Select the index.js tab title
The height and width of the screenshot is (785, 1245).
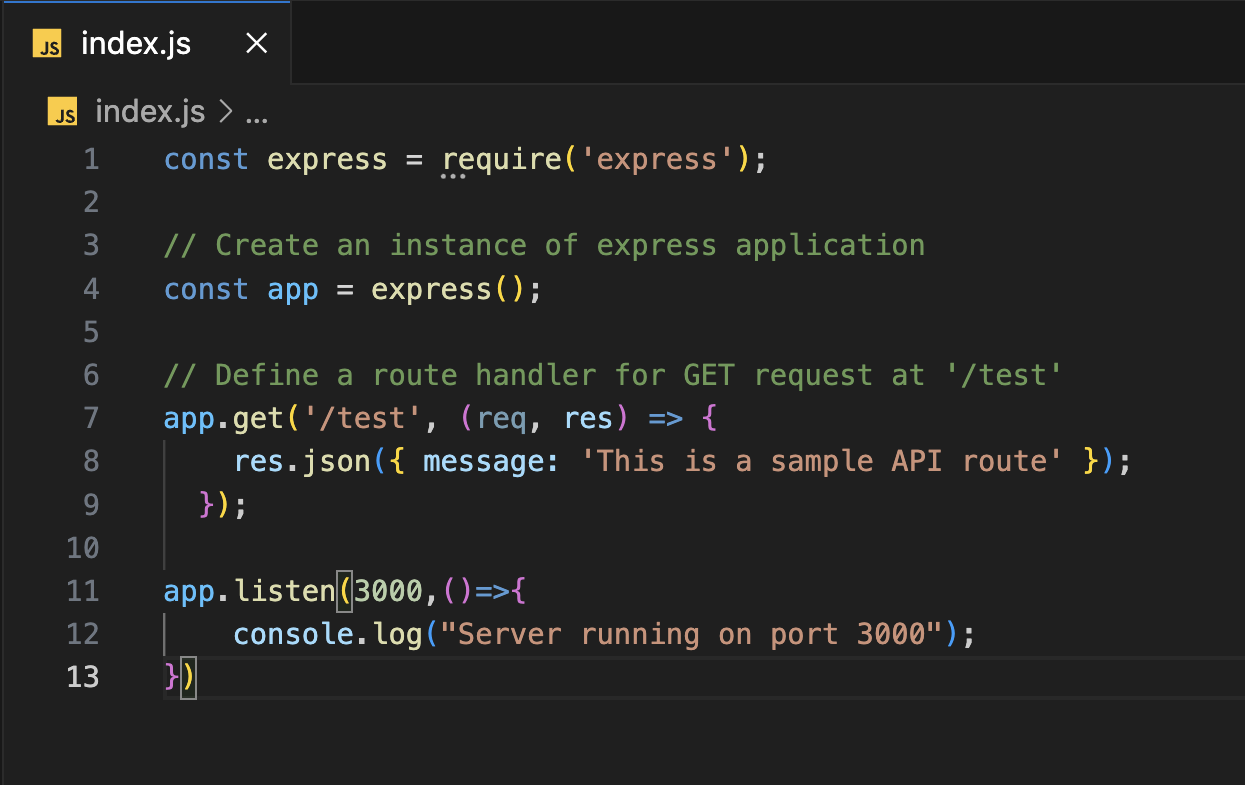pyautogui.click(x=136, y=44)
